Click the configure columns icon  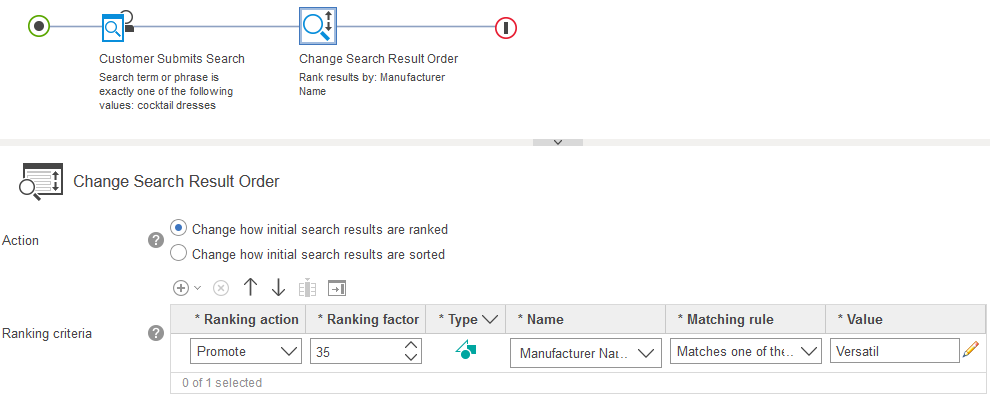click(307, 288)
